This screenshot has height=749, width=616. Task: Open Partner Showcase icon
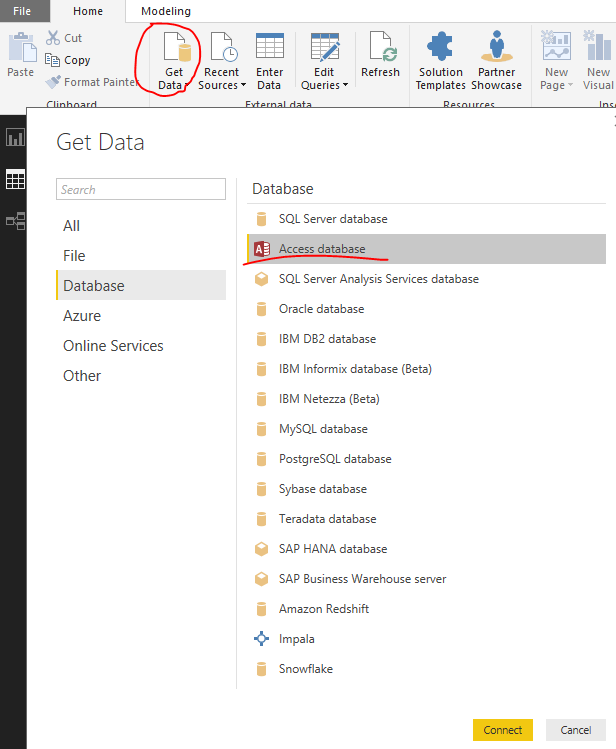pyautogui.click(x=497, y=46)
